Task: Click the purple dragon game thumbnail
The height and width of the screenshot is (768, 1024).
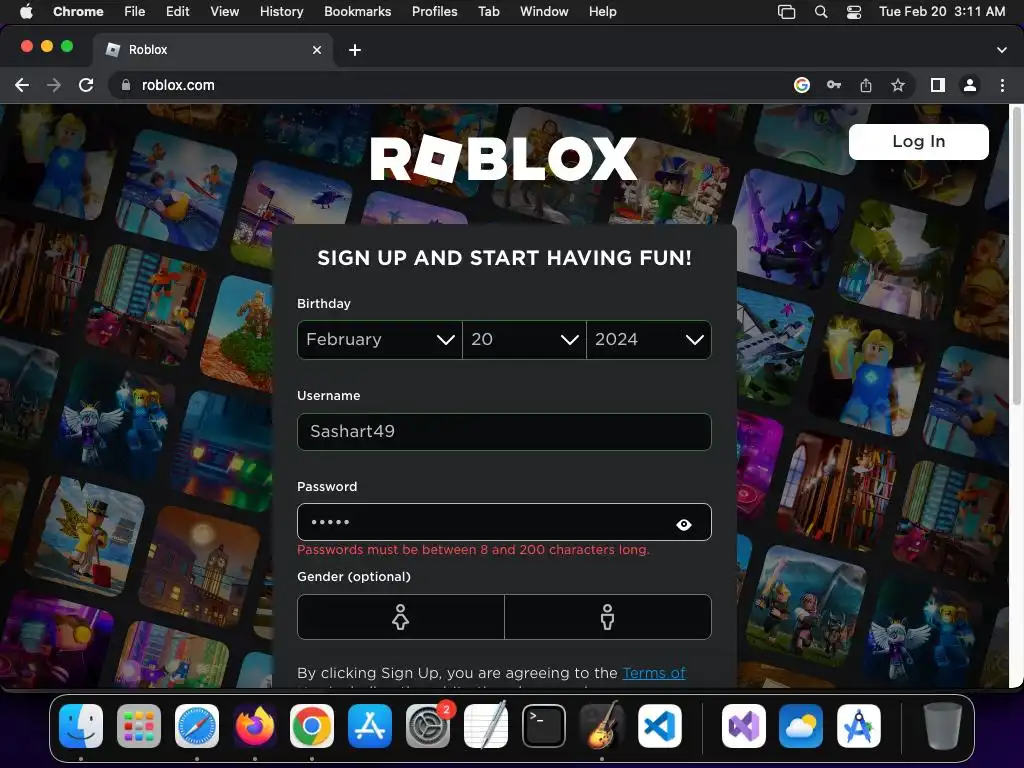Action: pos(787,229)
